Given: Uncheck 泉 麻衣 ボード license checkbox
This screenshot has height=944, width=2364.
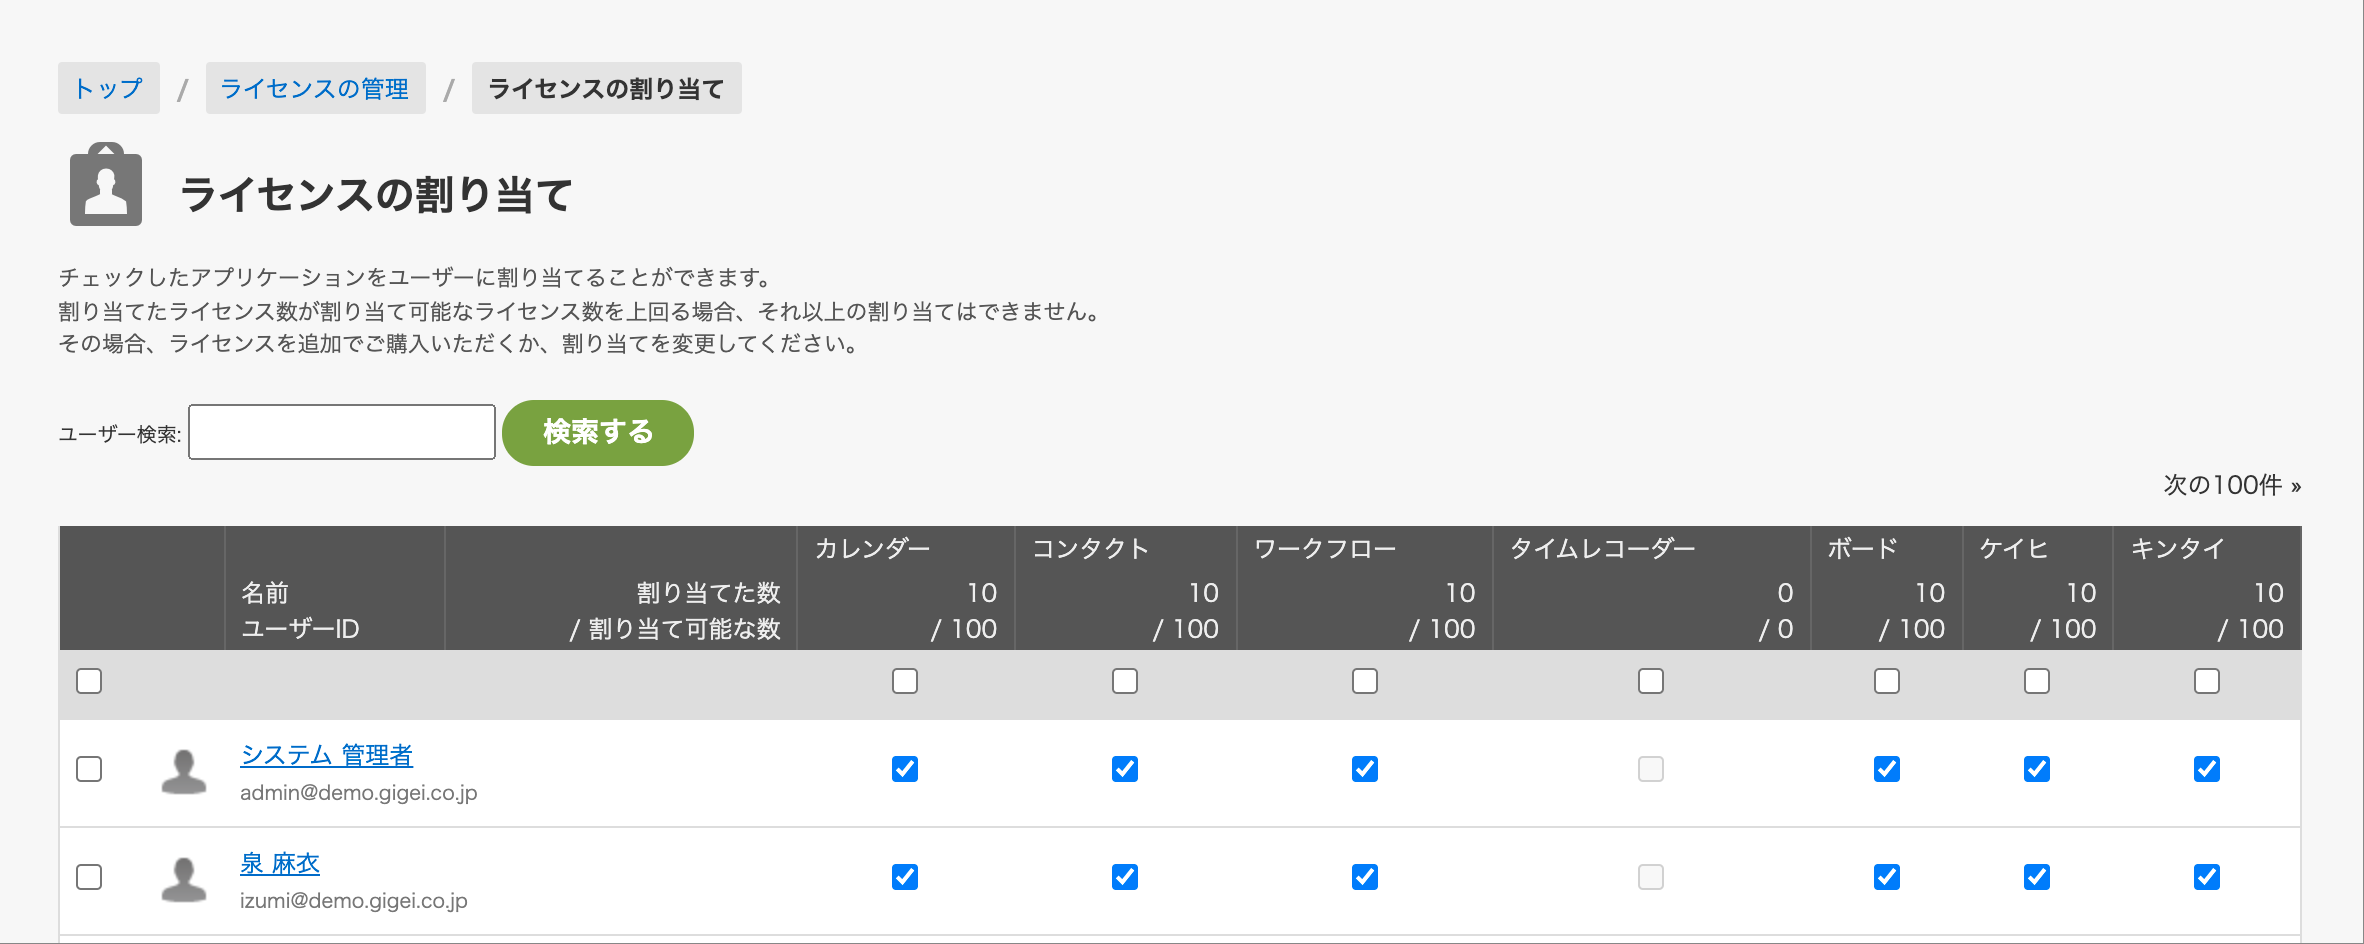Looking at the screenshot, I should click(1887, 877).
